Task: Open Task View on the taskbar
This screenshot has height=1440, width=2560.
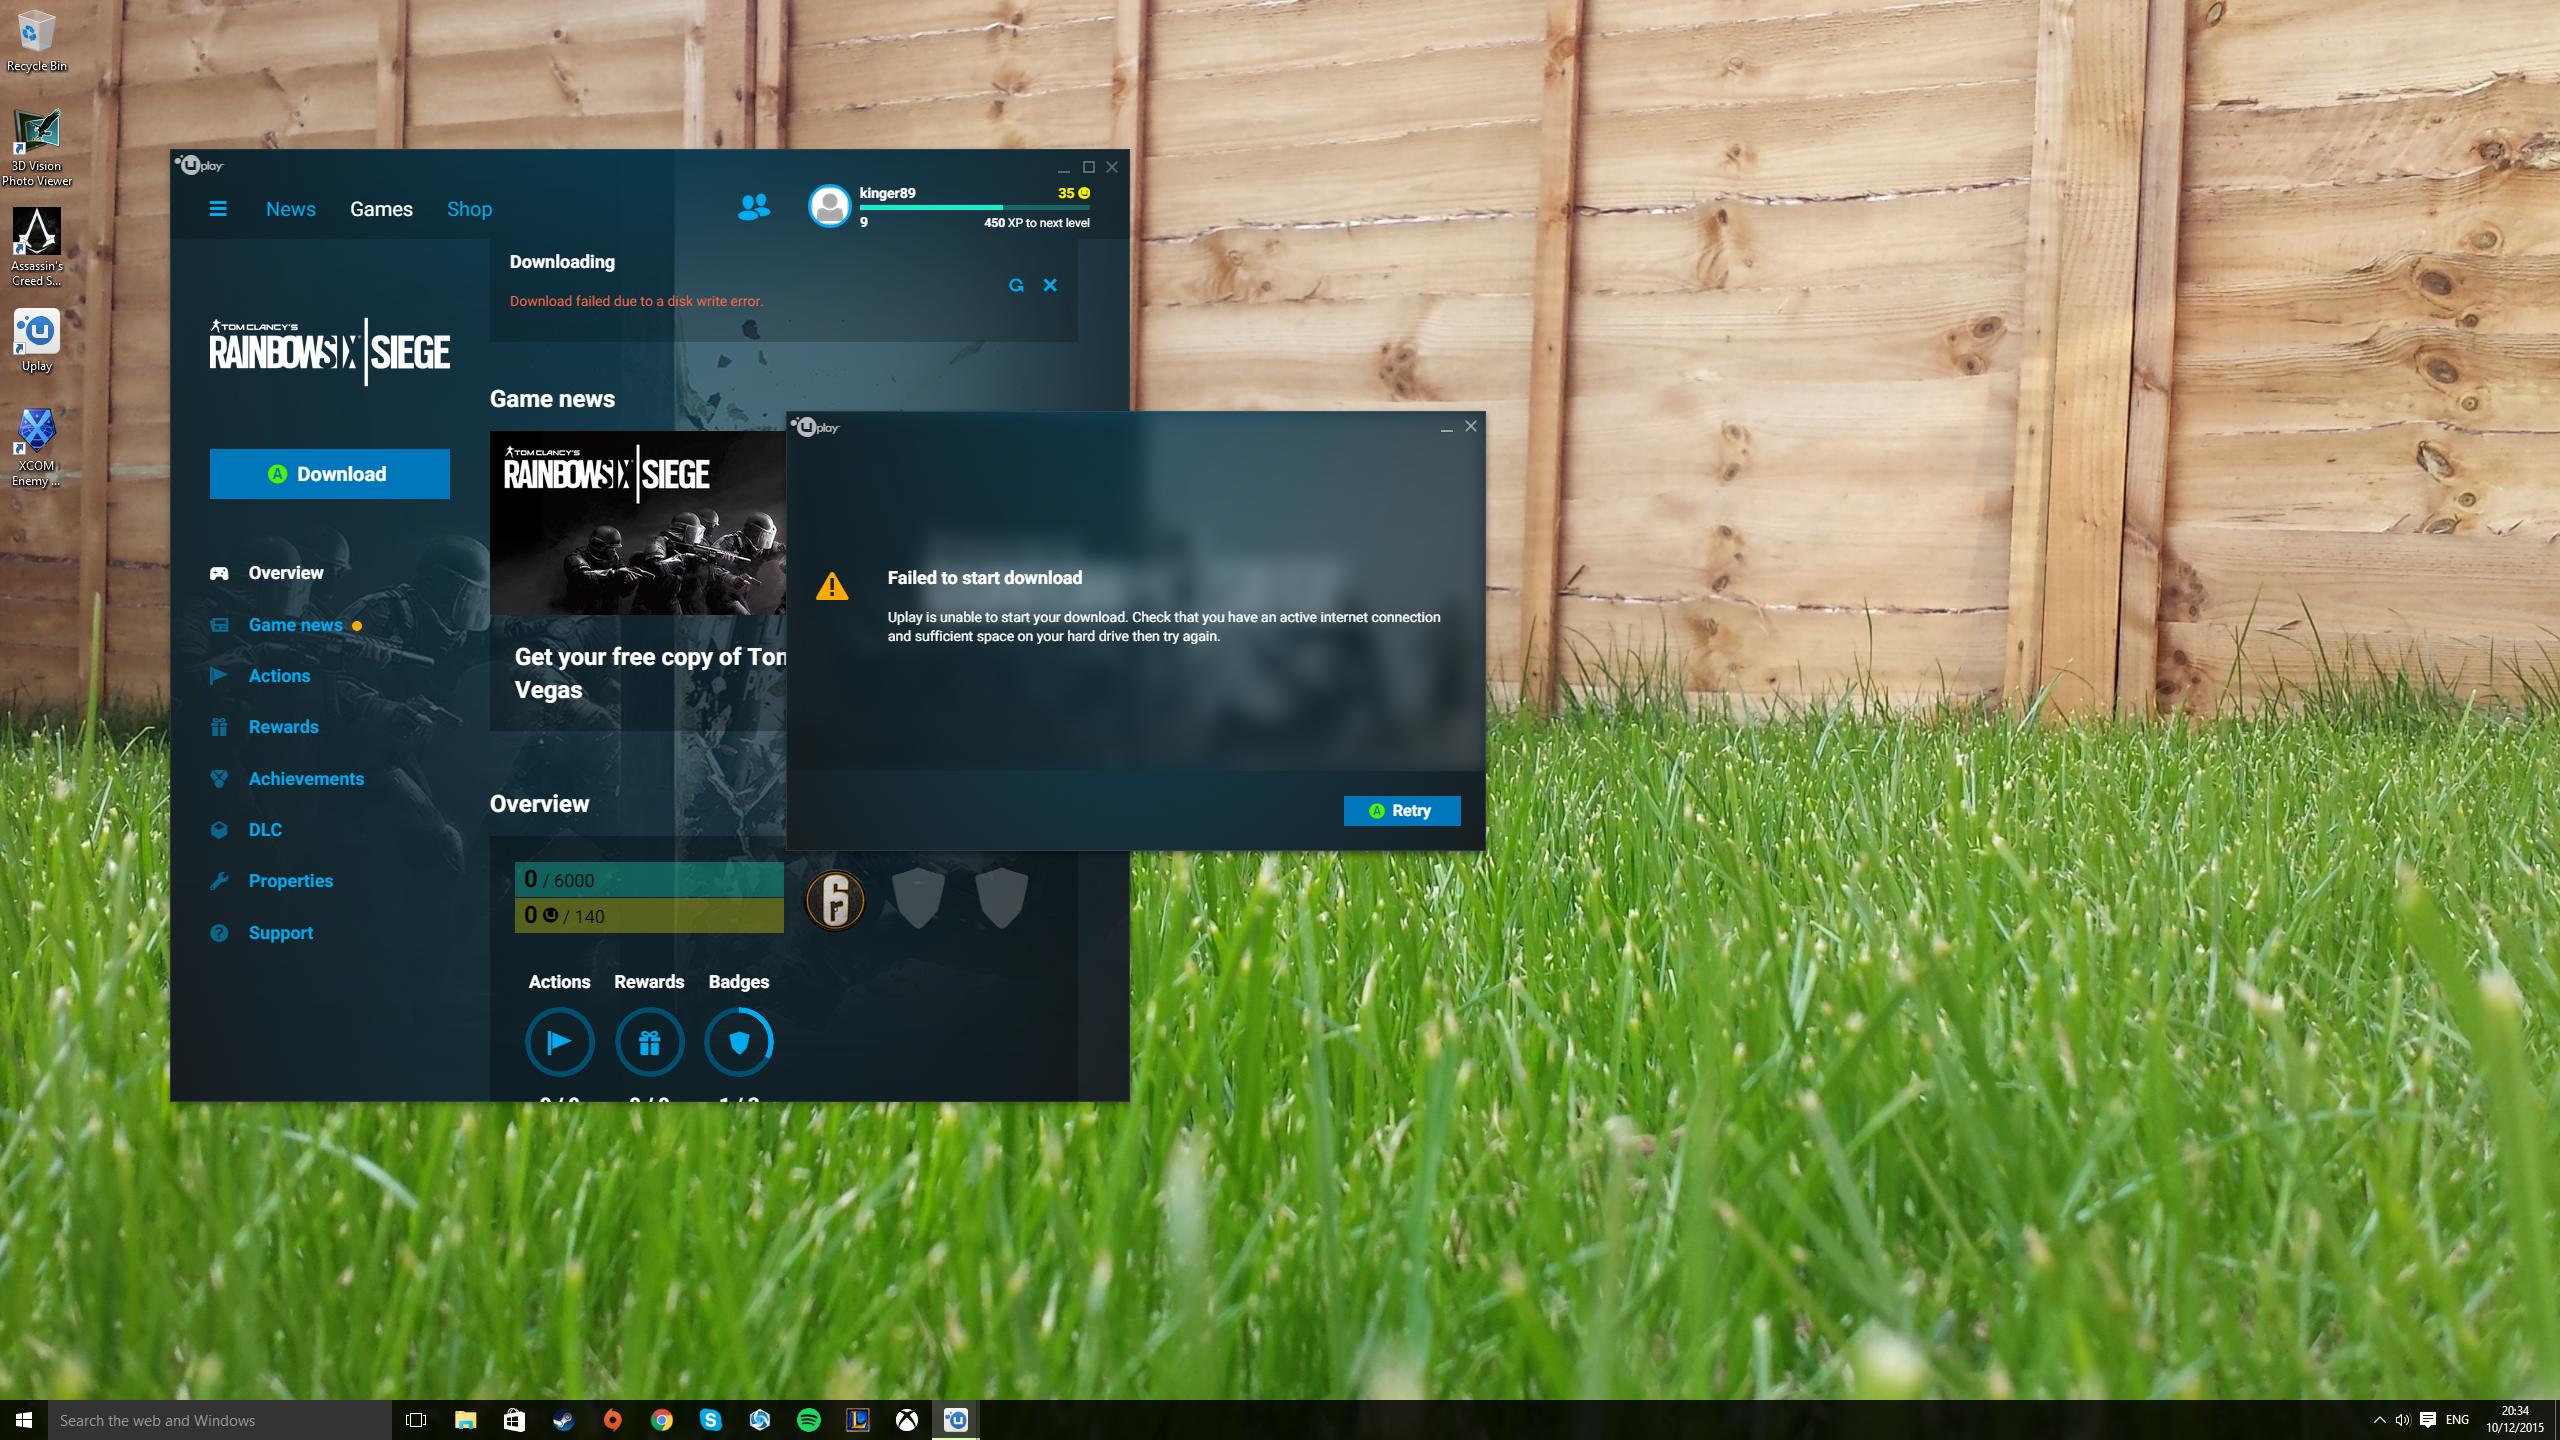Action: (416, 1420)
